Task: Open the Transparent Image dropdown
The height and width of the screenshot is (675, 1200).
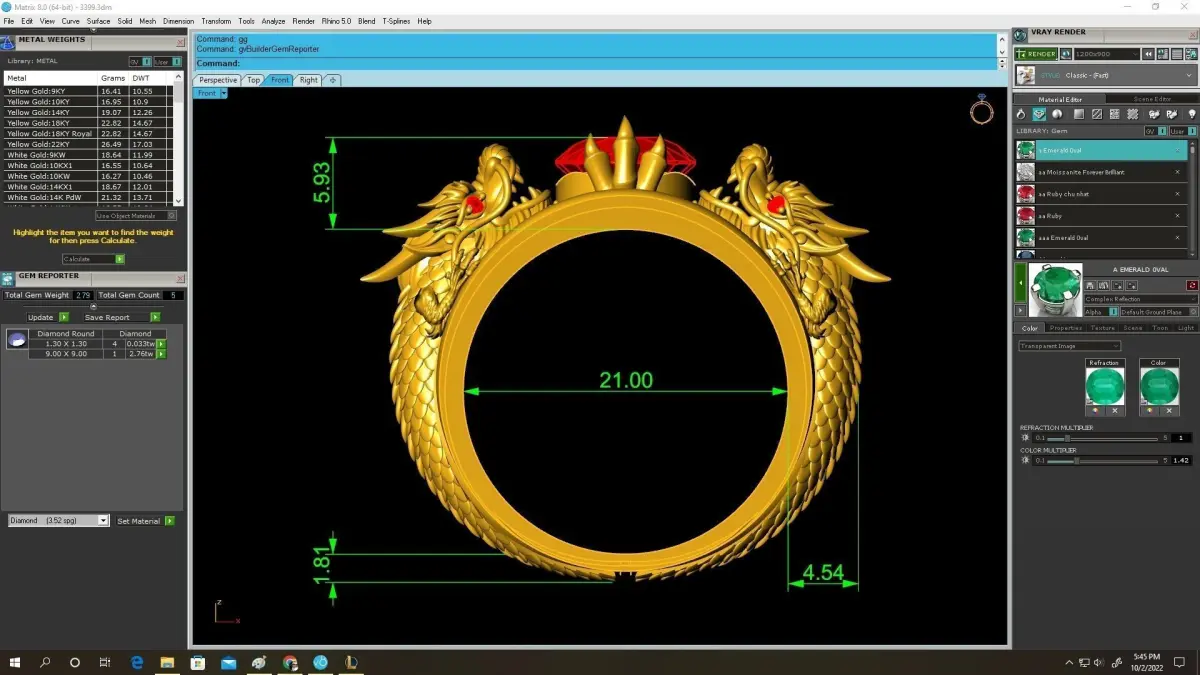Action: [x=1069, y=346]
